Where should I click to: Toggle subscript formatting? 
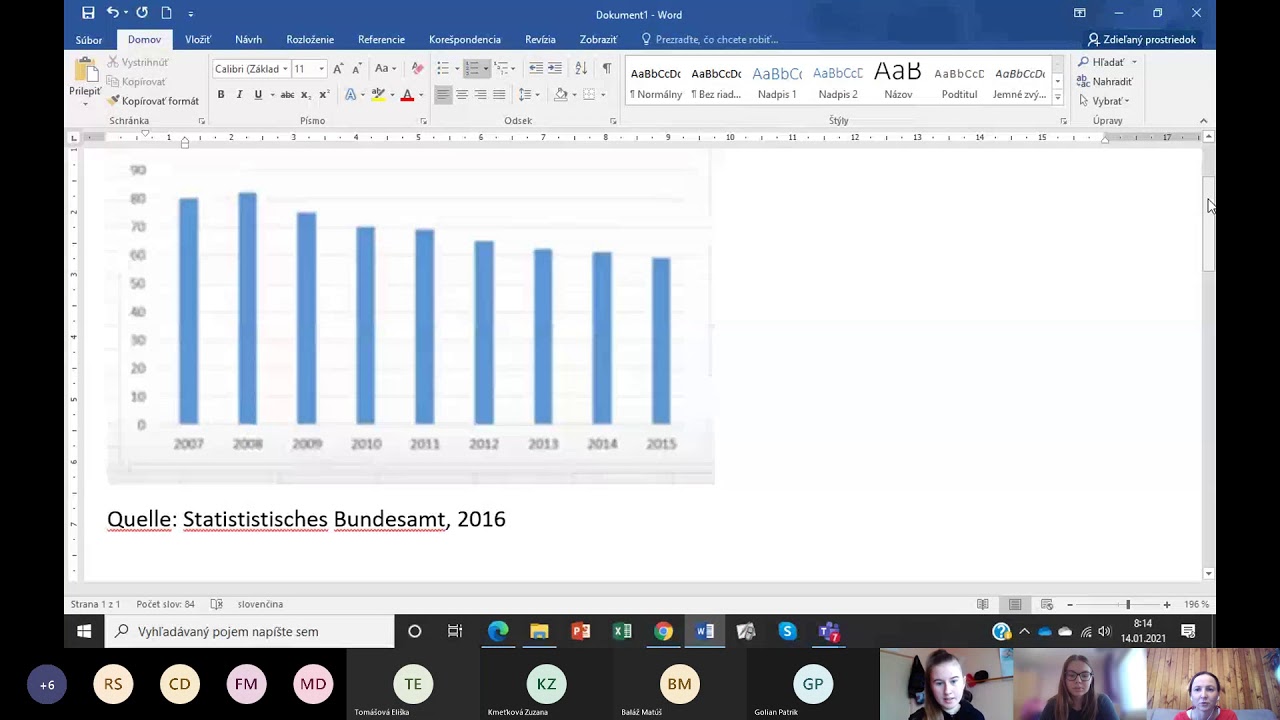(306, 95)
